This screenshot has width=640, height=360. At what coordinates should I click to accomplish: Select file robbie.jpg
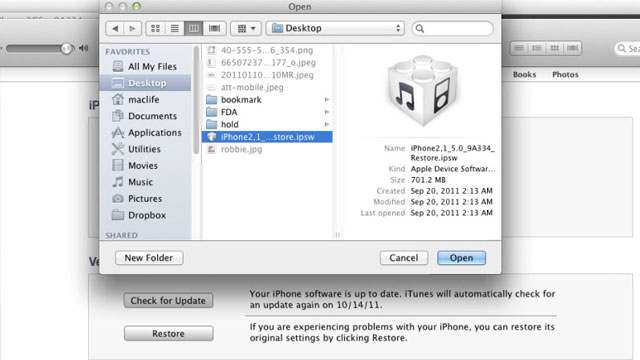(x=267, y=149)
